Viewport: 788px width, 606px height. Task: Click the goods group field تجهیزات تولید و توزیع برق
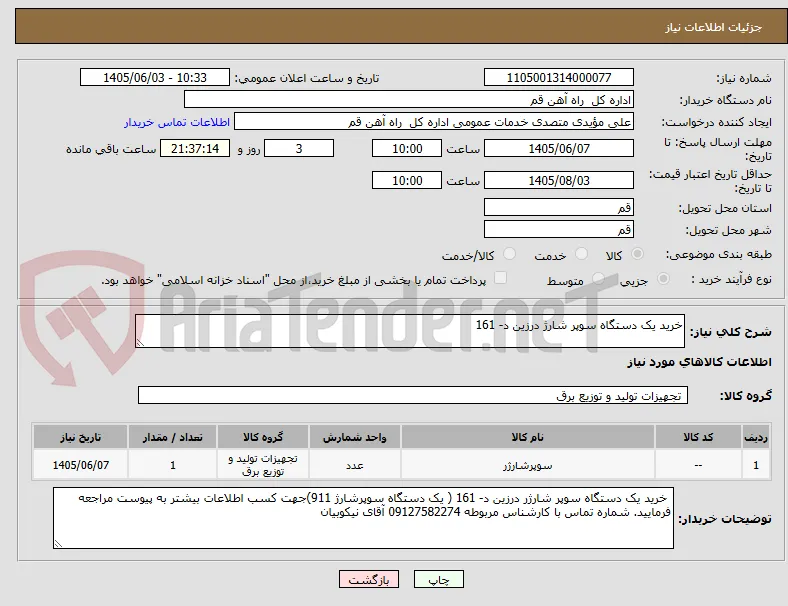point(413,395)
